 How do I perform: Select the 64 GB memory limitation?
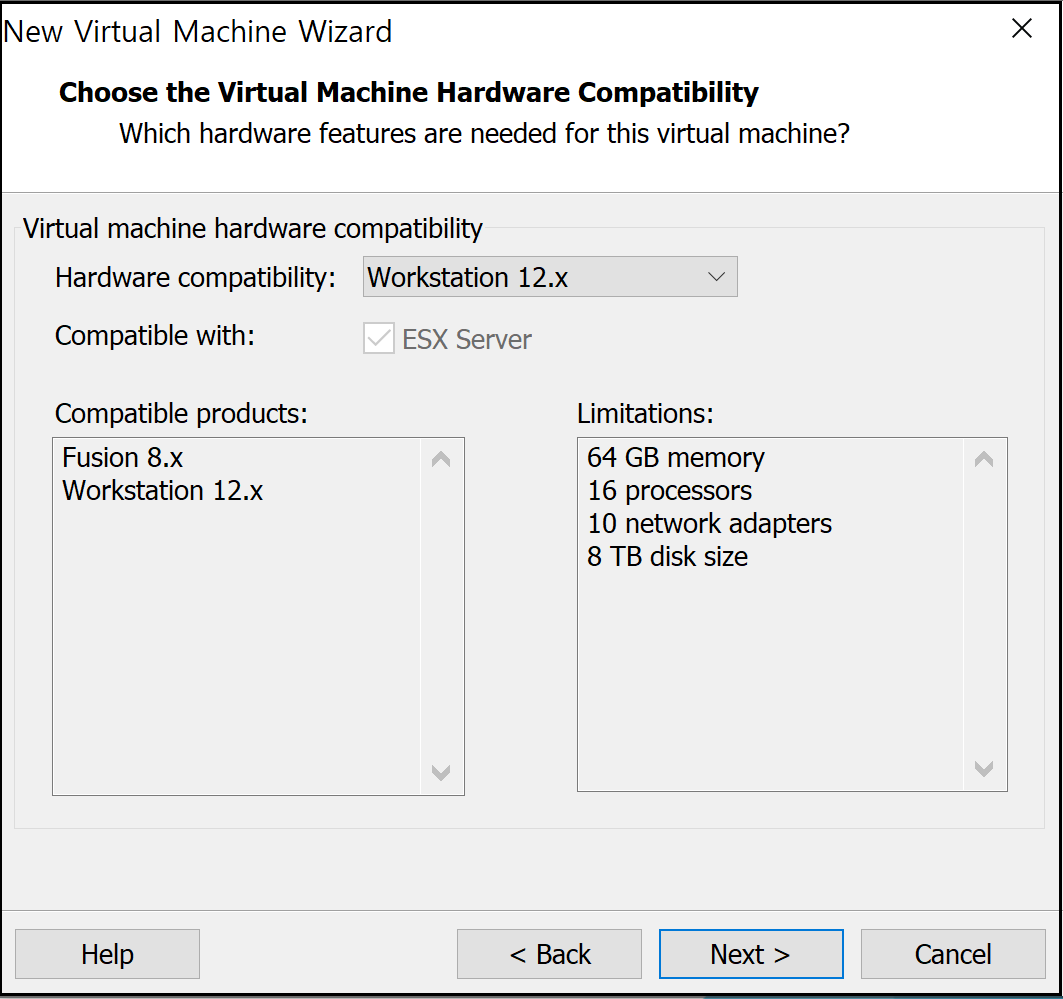pos(675,457)
